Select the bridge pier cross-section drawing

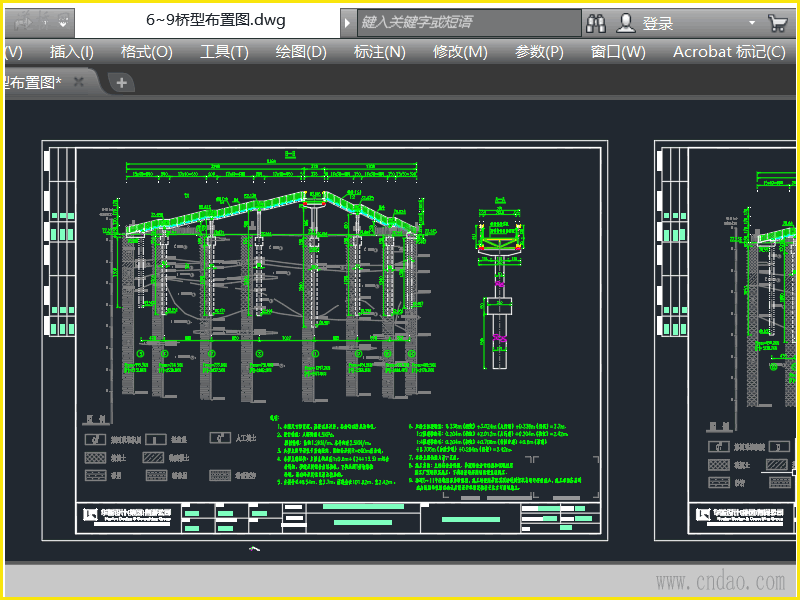[x=499, y=290]
